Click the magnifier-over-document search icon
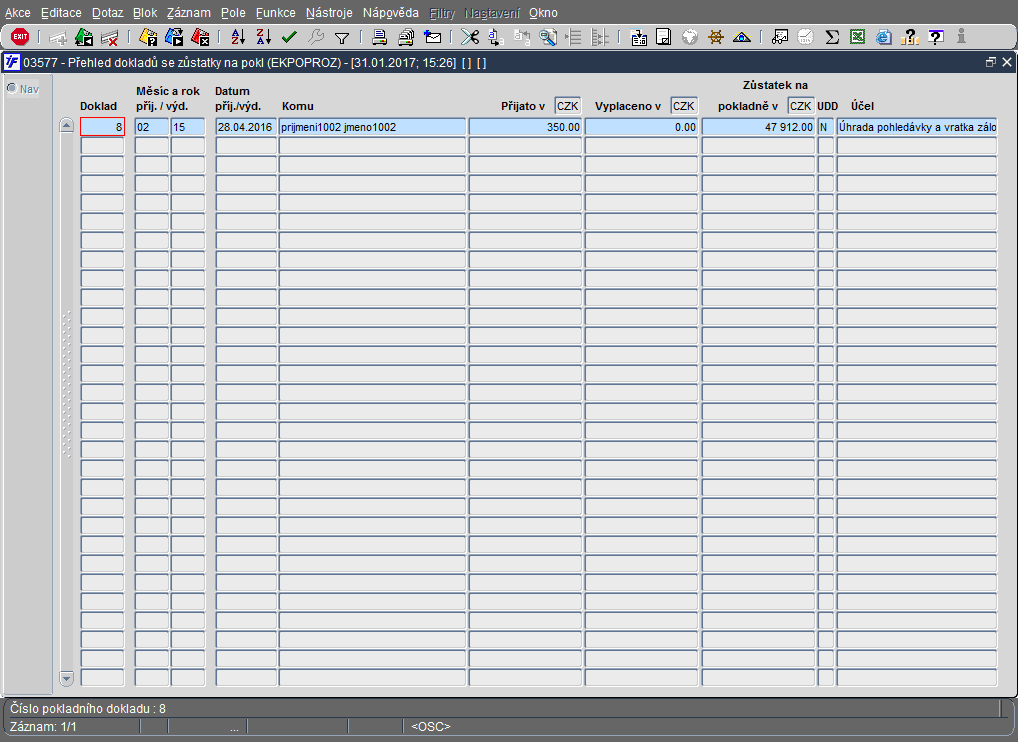Screen dimensions: 1018x742 pyautogui.click(x=548, y=37)
